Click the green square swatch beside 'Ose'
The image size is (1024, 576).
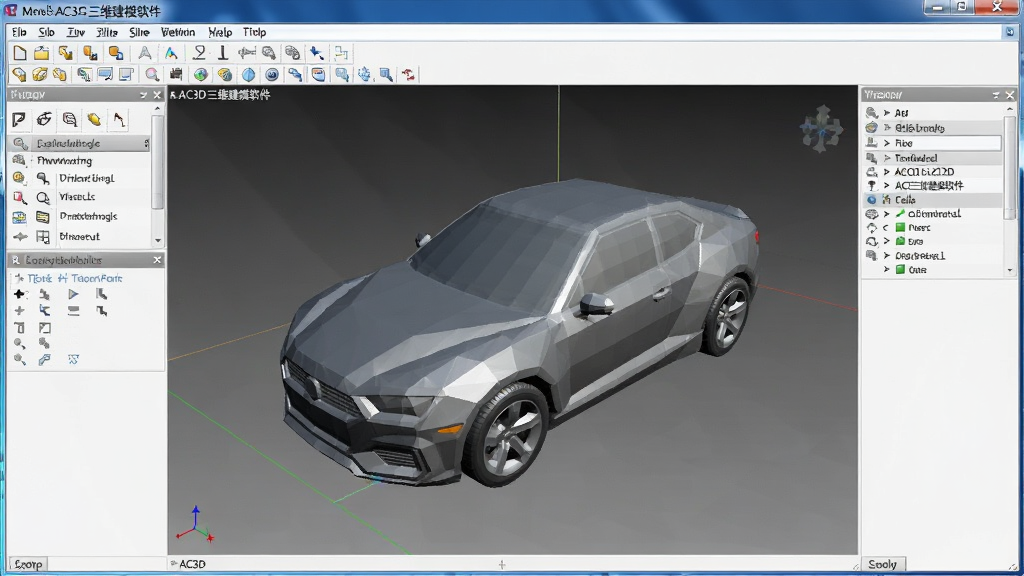tap(901, 269)
